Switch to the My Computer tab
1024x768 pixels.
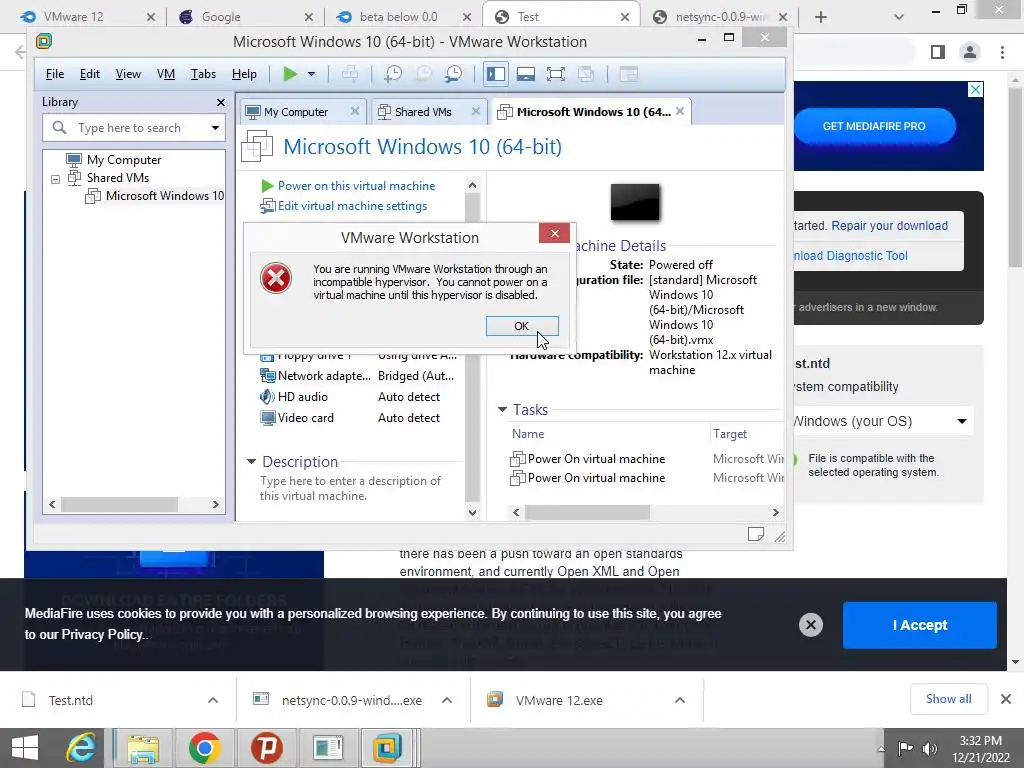coord(296,112)
